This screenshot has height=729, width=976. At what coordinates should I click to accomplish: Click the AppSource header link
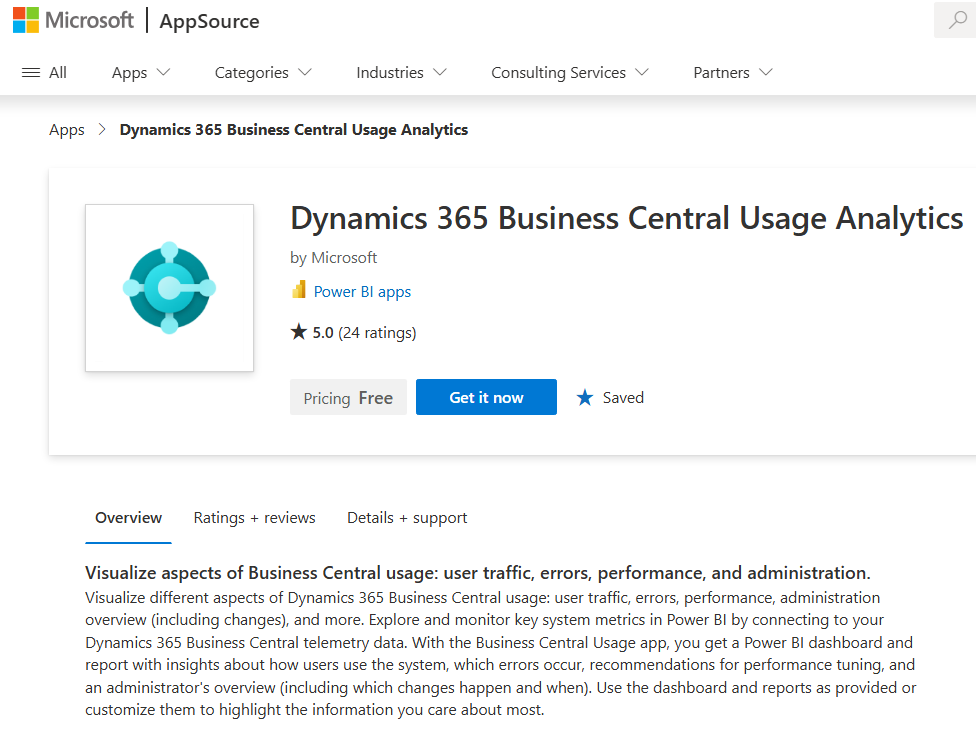209,21
